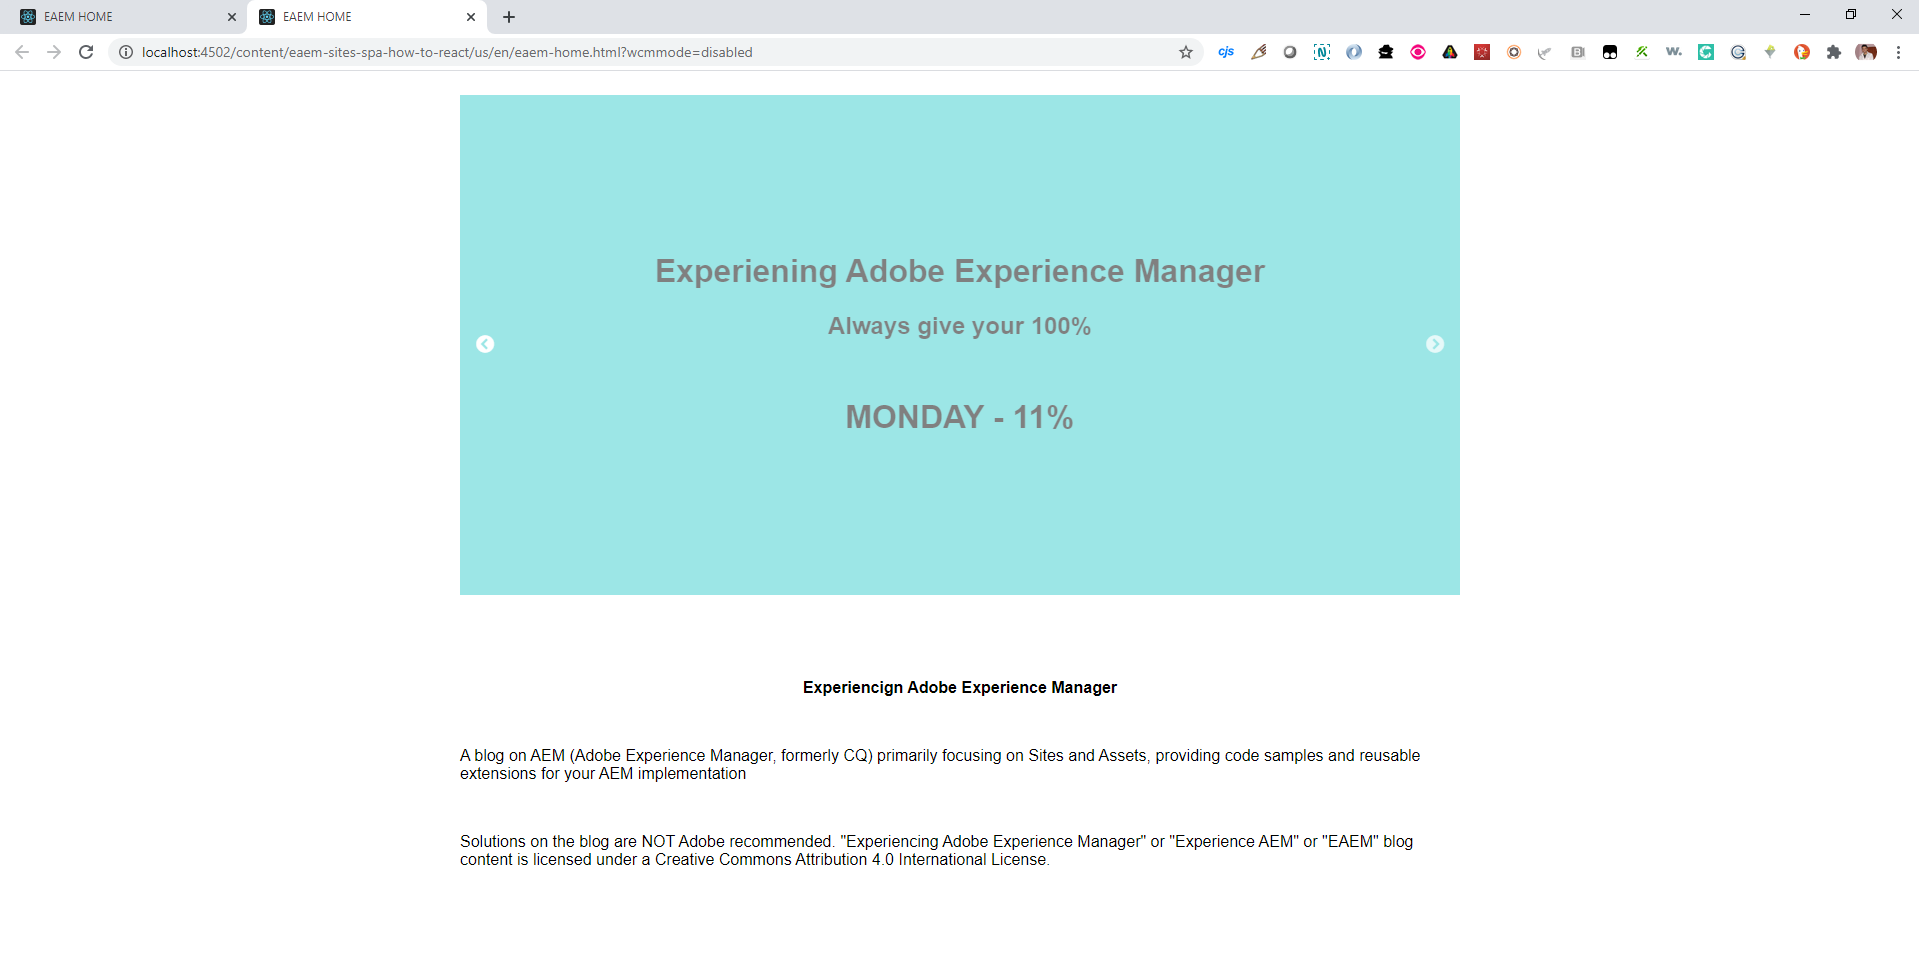Viewport: 1919px width, 965px height.
Task: Click the forward navigation arrow
Action: click(x=54, y=52)
